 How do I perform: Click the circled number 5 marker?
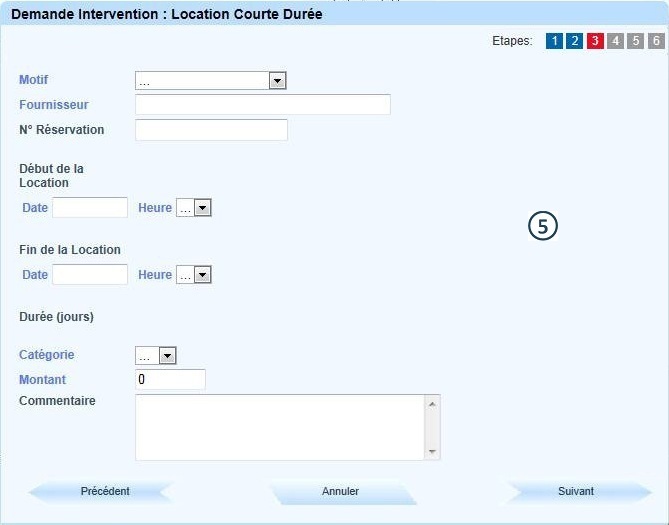point(542,227)
